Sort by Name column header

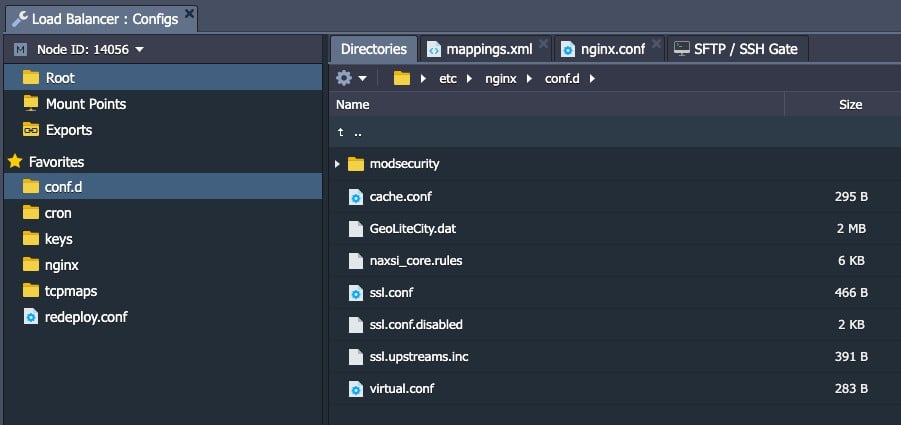(x=557, y=105)
